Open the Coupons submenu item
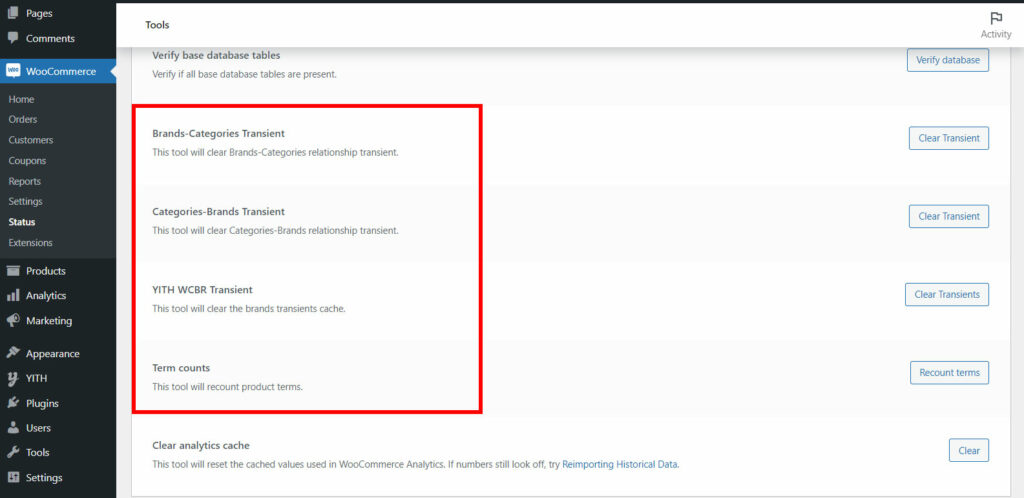The width and height of the screenshot is (1024, 498). coord(27,161)
